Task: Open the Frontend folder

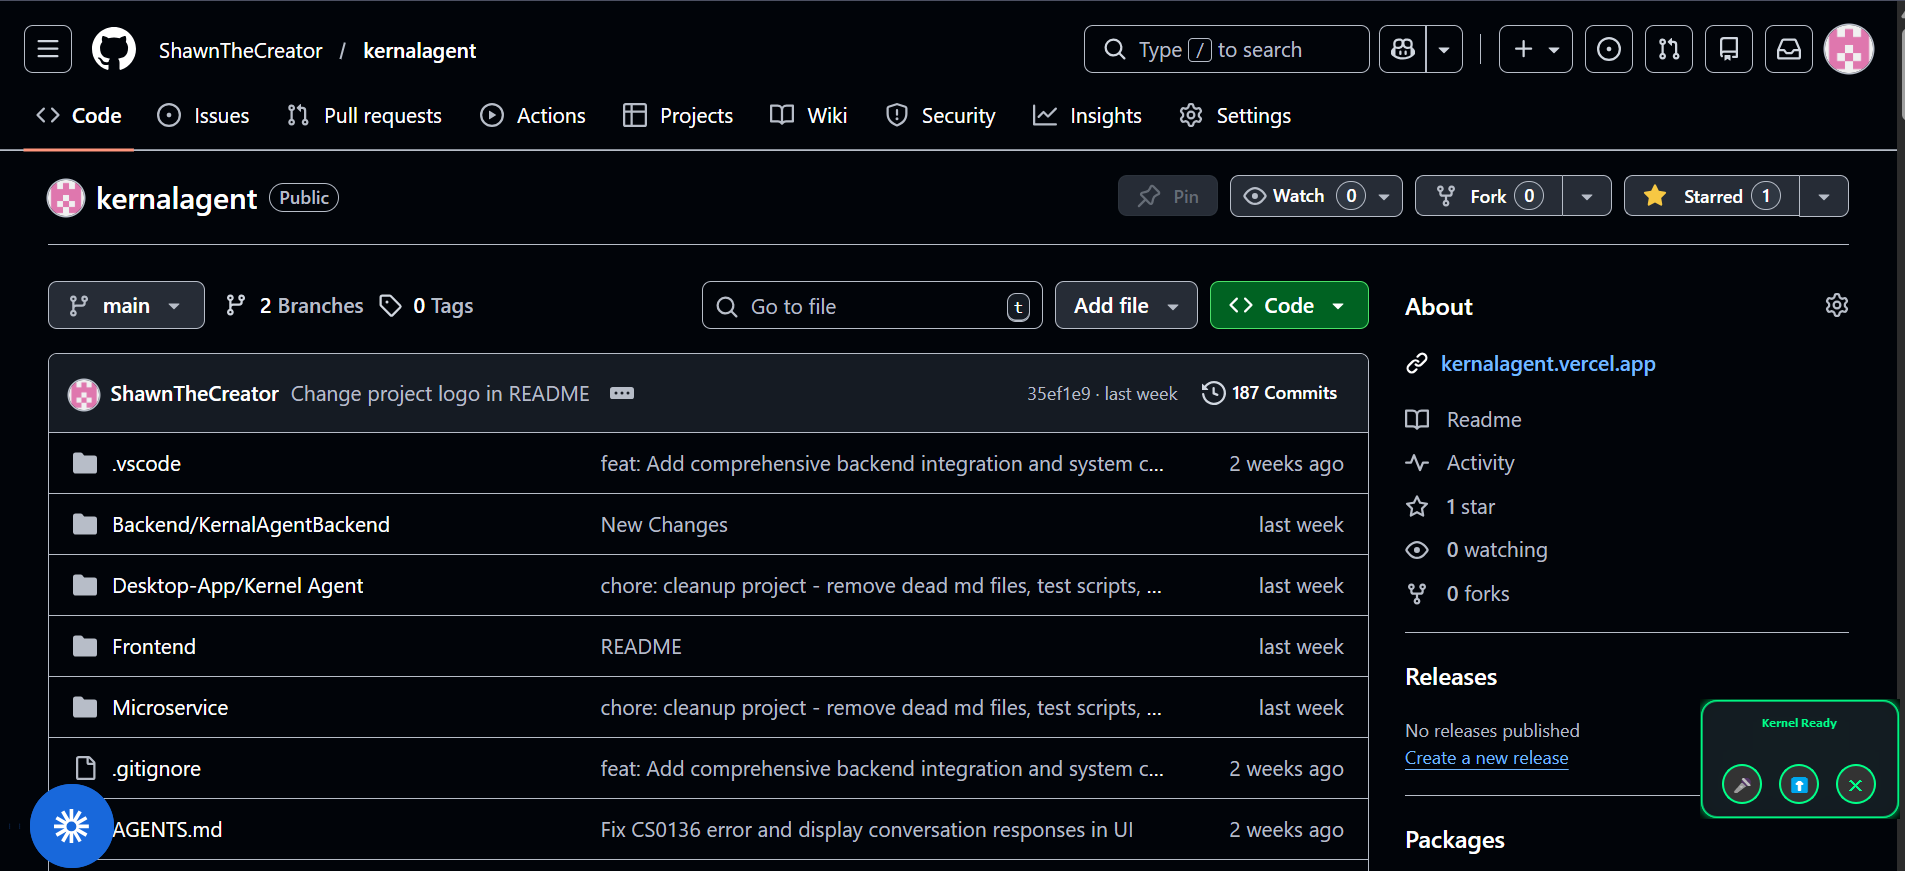Action: point(154,646)
